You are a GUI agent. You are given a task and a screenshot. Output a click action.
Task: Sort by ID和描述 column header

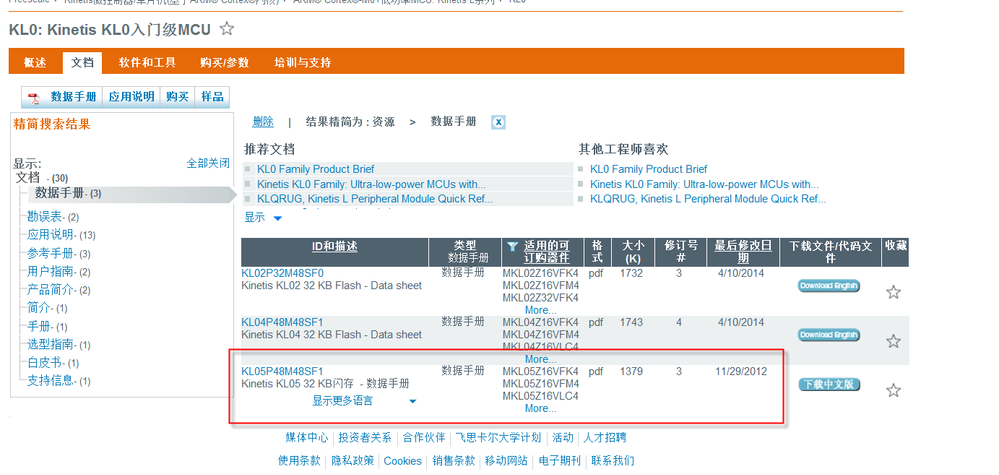point(334,246)
